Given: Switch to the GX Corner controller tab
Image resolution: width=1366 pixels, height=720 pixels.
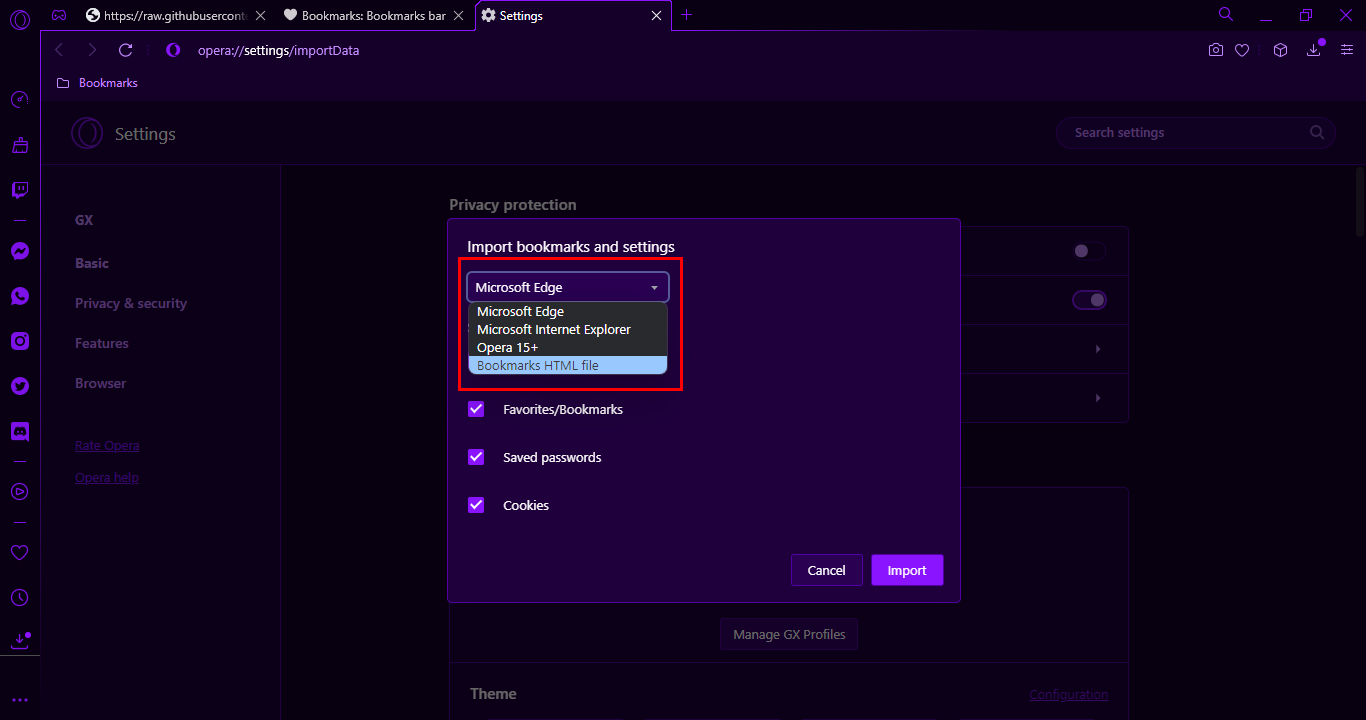Looking at the screenshot, I should pyautogui.click(x=59, y=15).
